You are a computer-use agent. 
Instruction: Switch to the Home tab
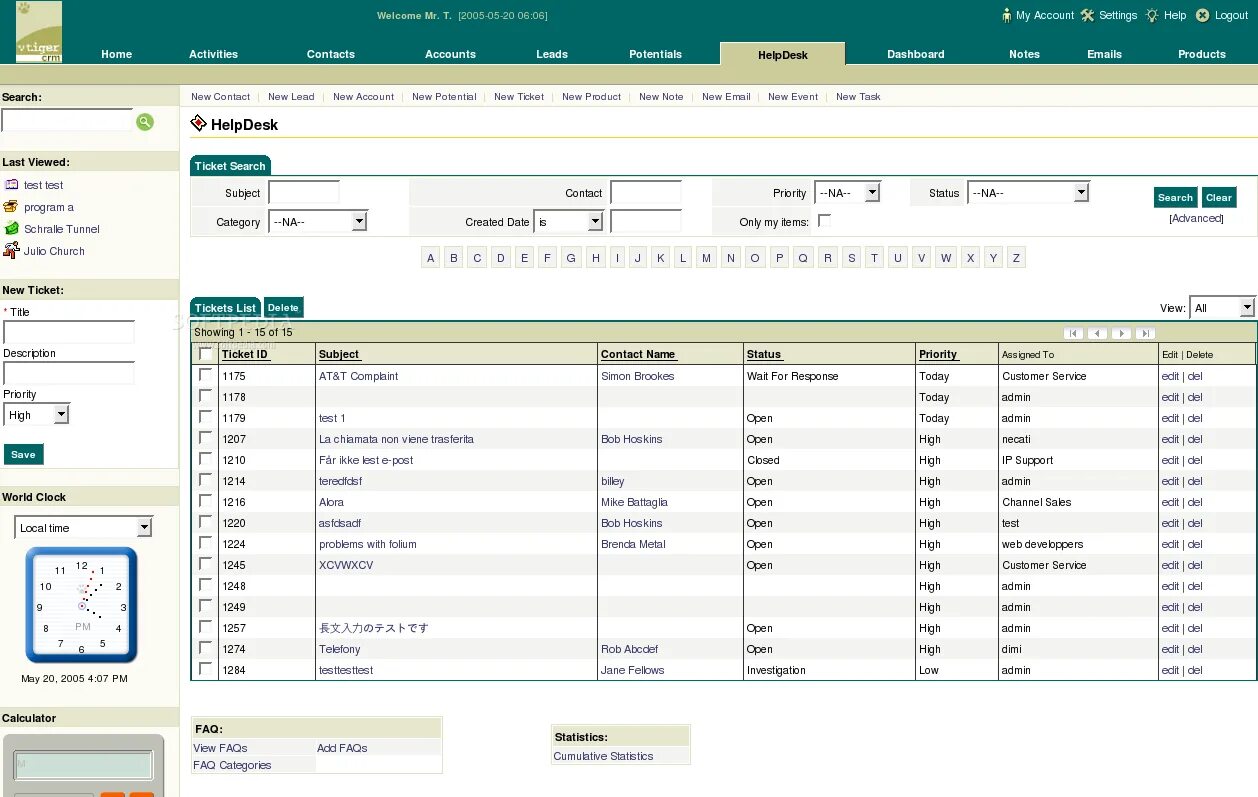[x=117, y=54]
